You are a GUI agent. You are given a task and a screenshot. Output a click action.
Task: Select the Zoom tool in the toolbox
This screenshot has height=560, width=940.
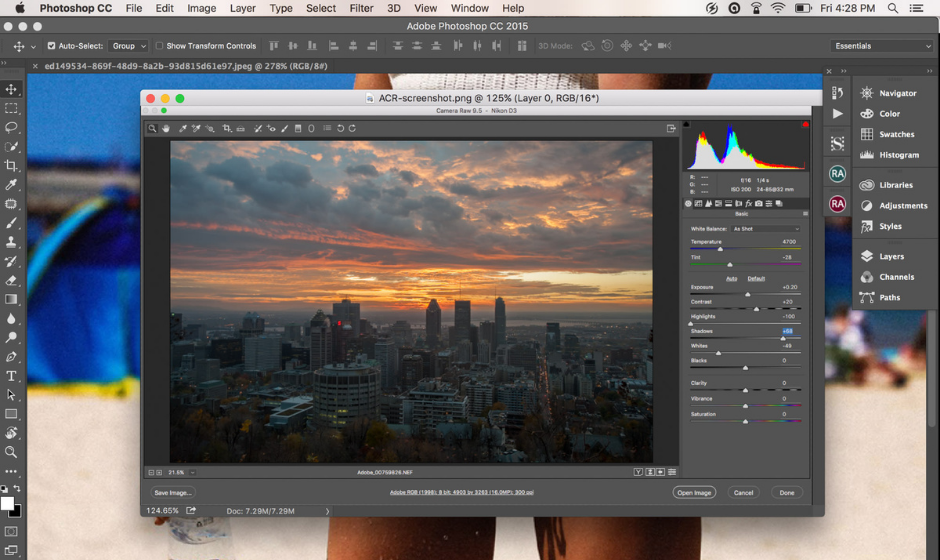tap(11, 452)
